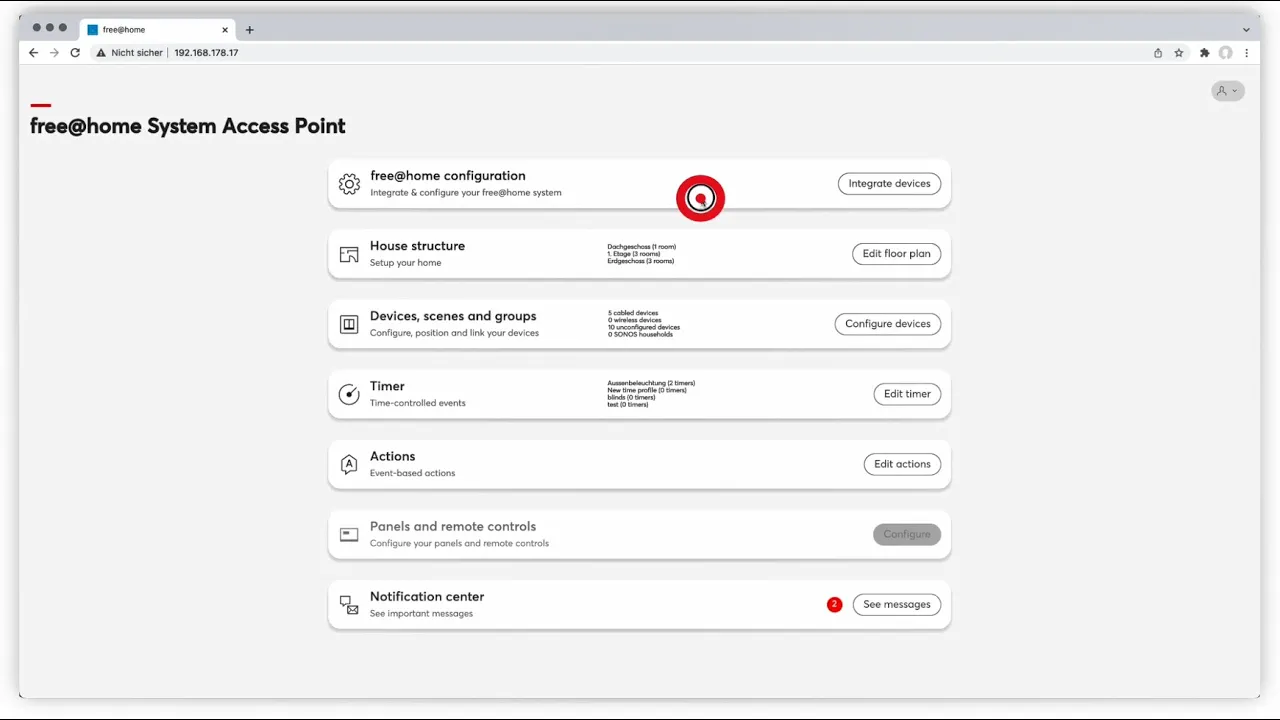Click the greyed-out Configure button

coord(907,534)
